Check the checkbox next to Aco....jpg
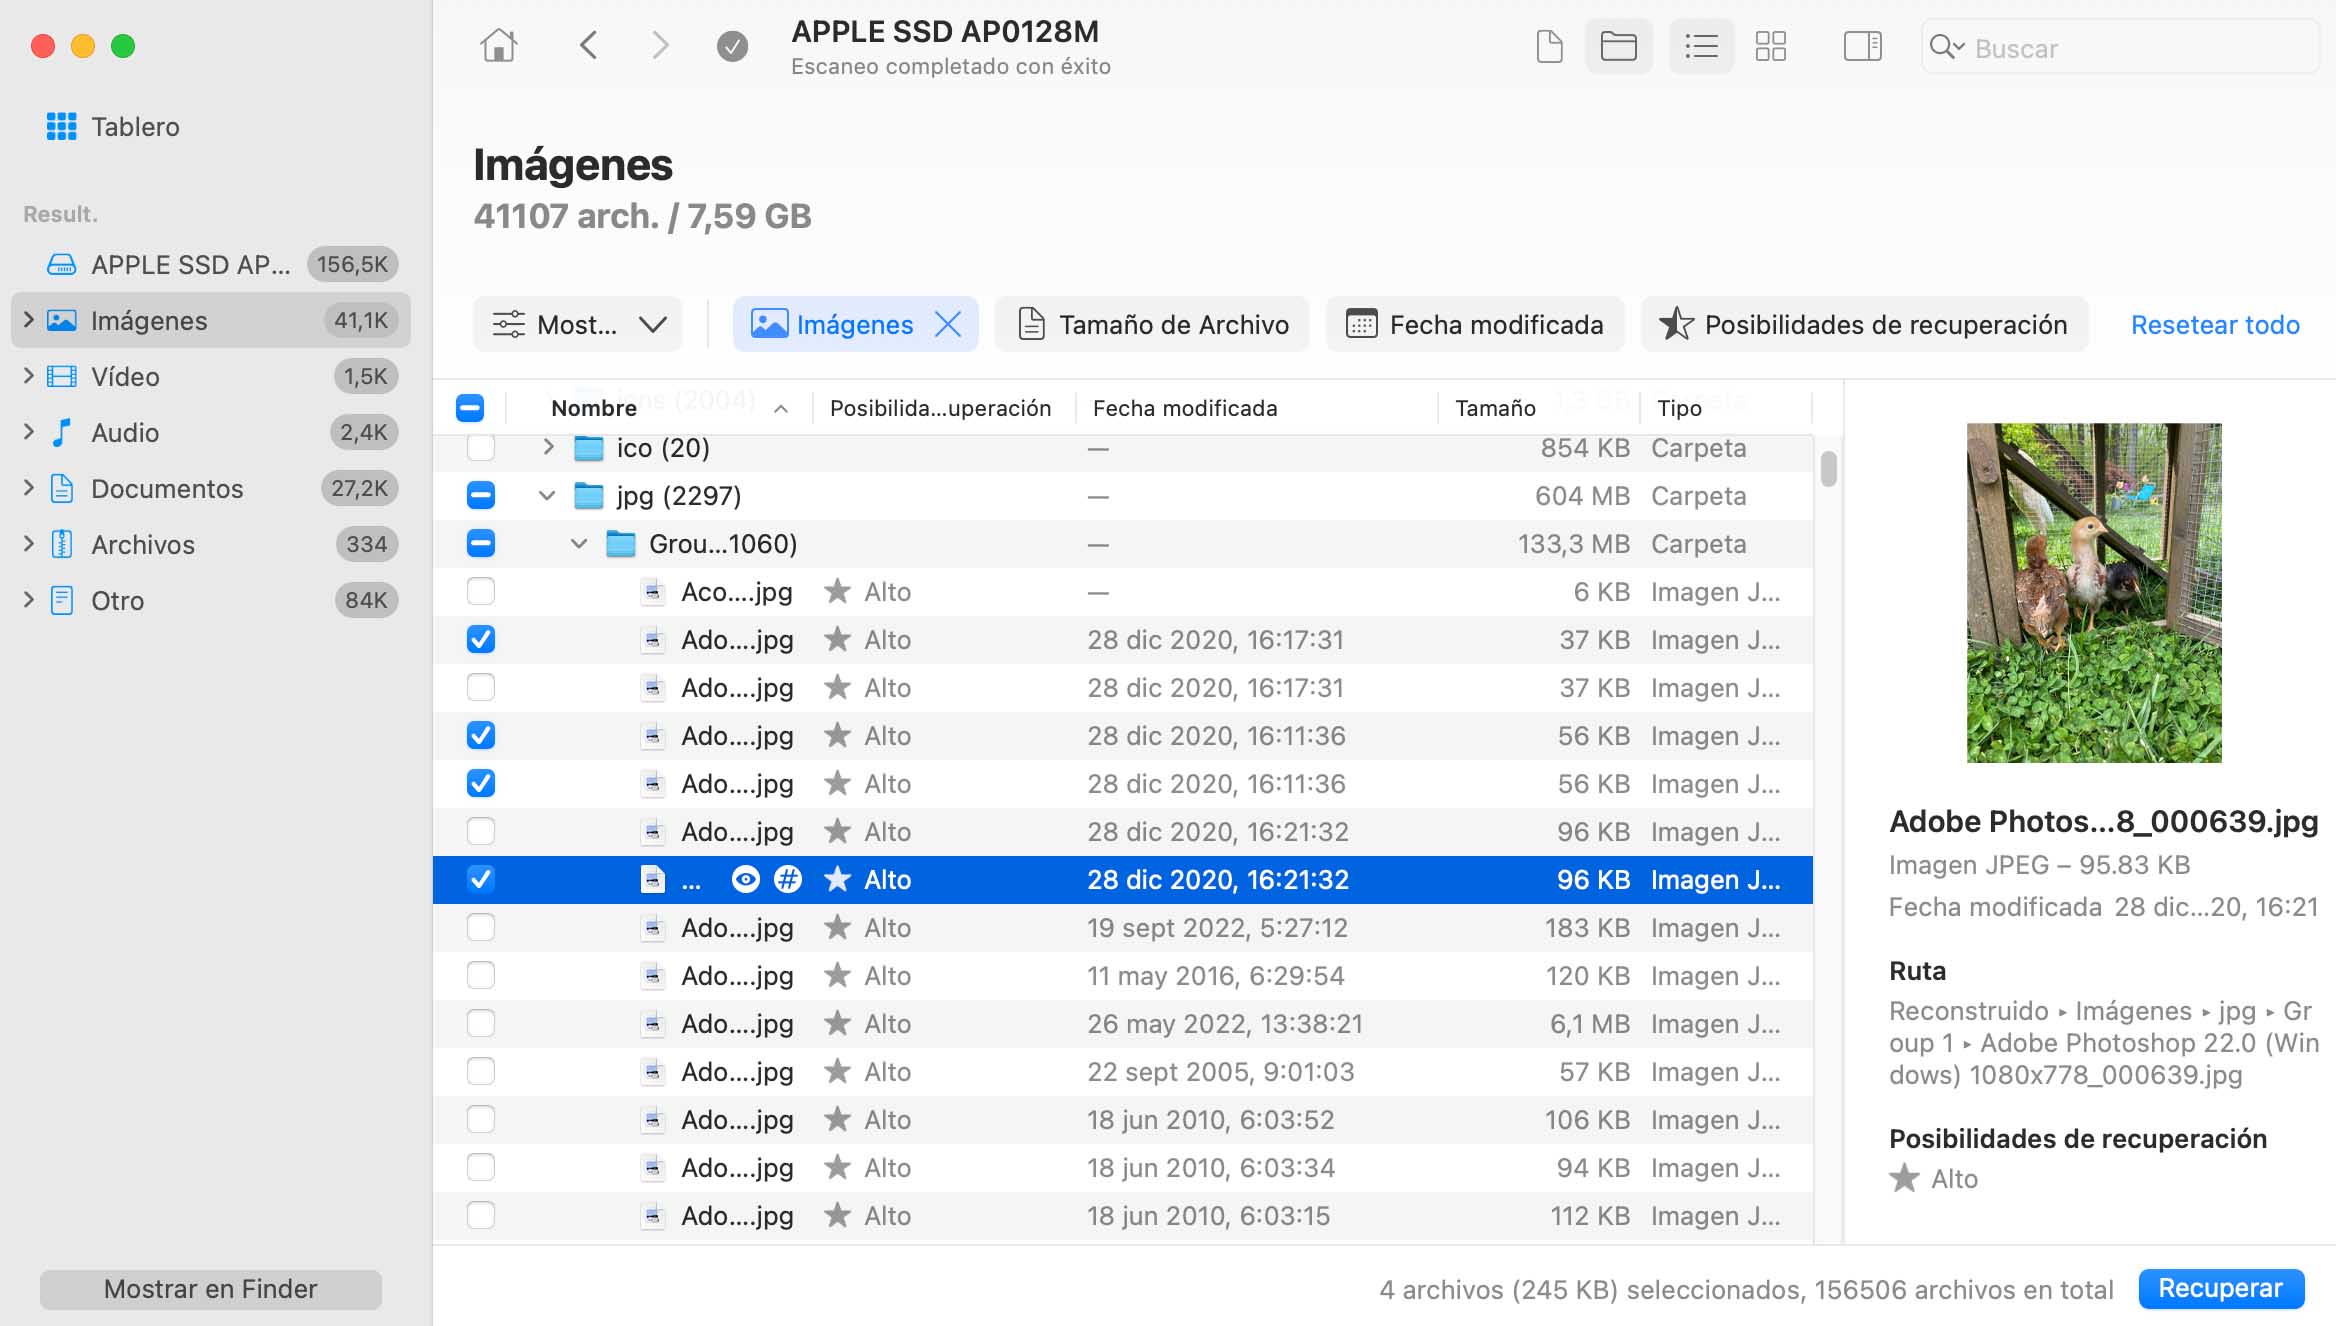Viewport: 2336px width, 1326px height. tap(481, 591)
